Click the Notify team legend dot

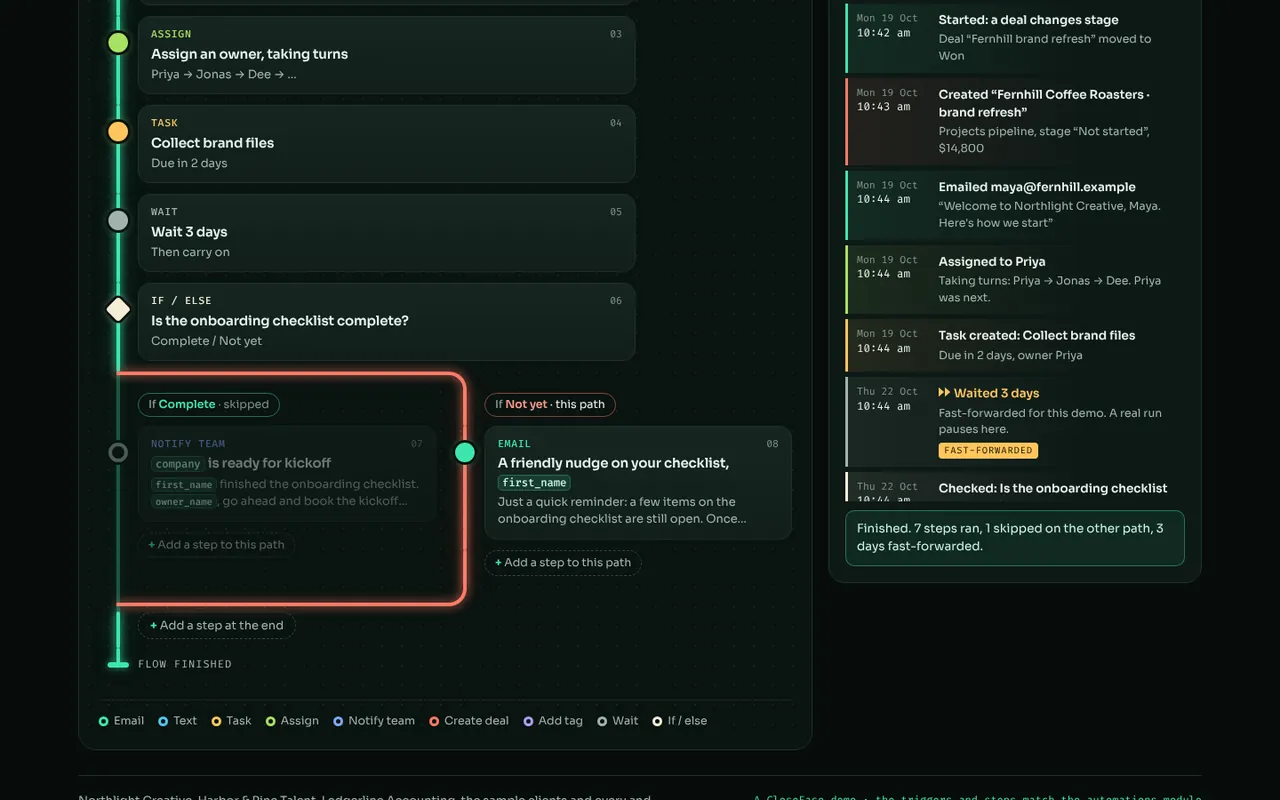338,721
